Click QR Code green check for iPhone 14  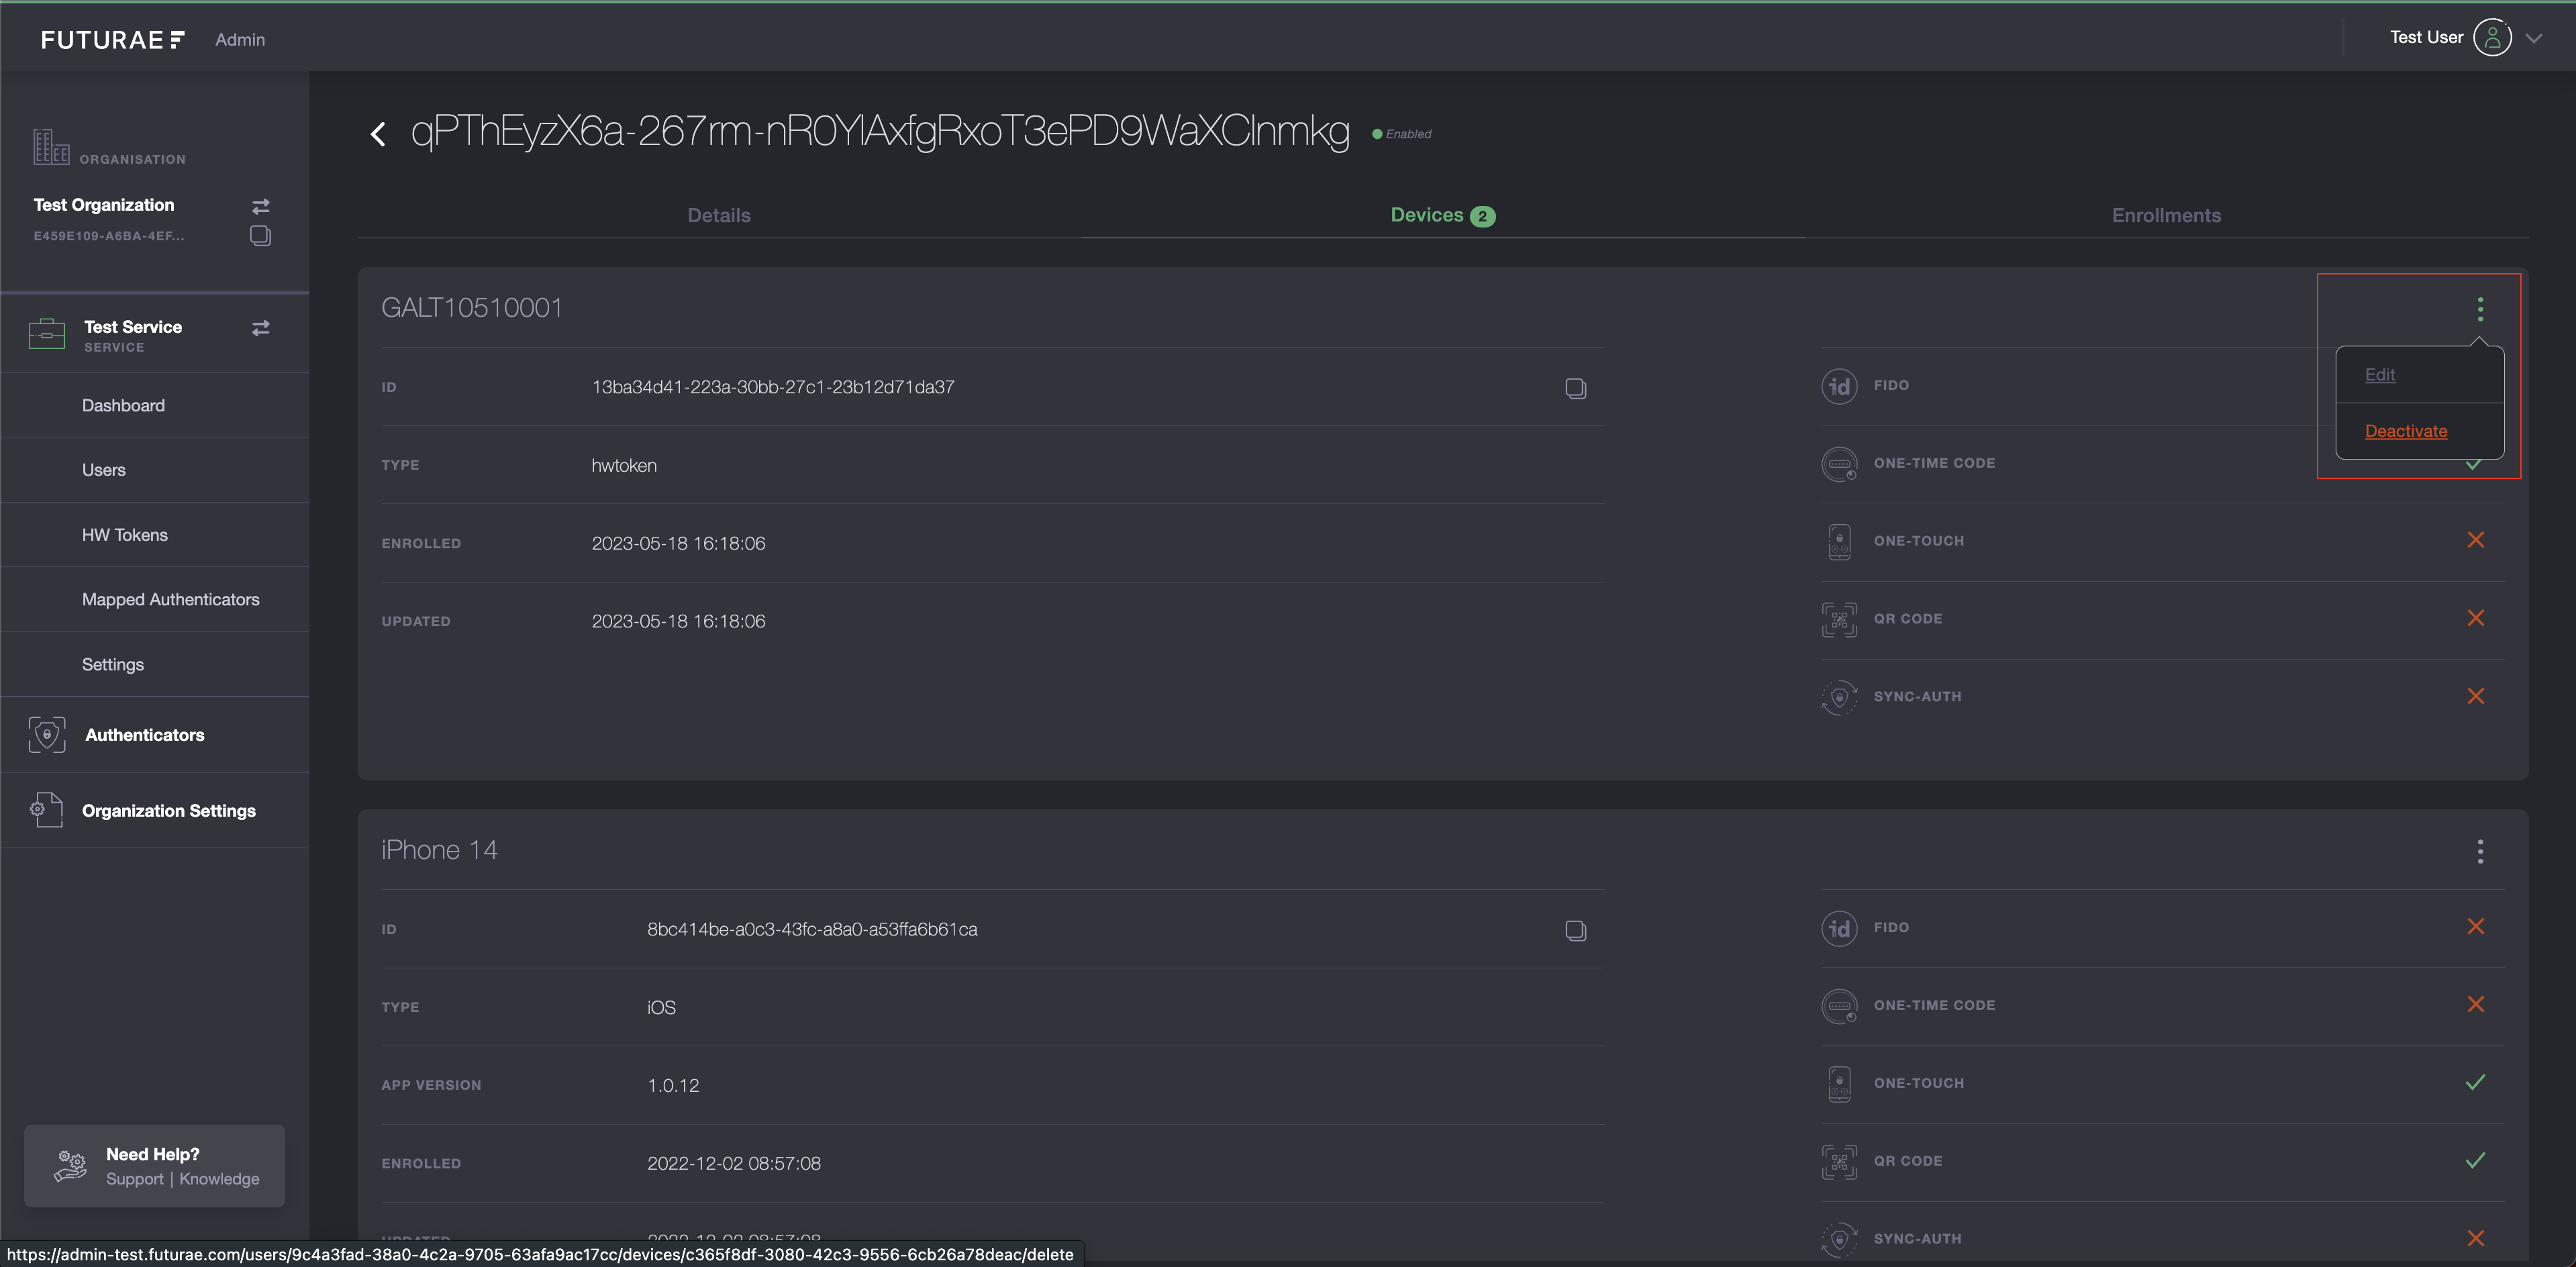click(2476, 1160)
